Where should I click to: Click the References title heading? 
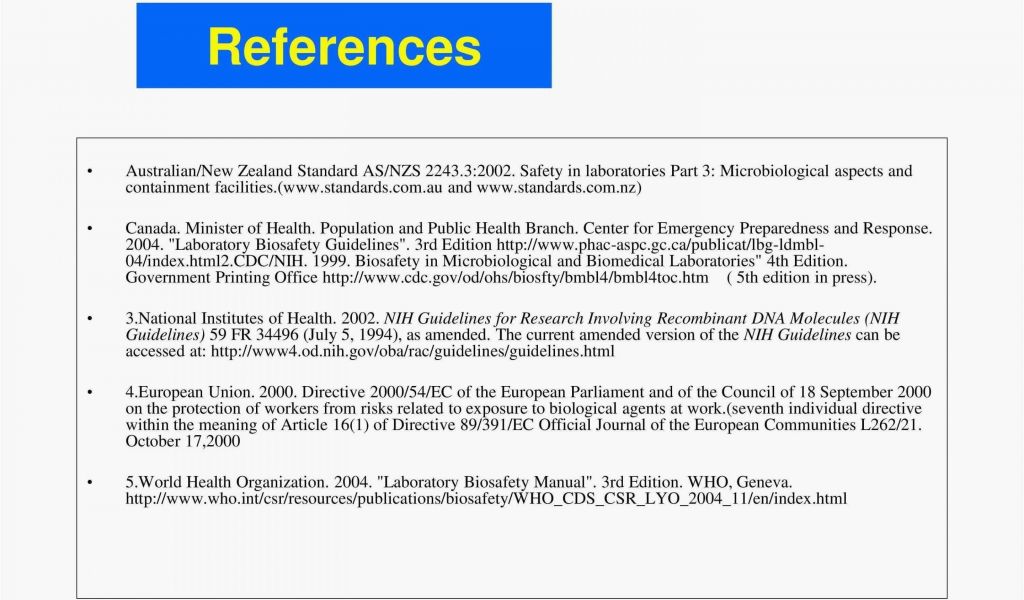pos(343,47)
